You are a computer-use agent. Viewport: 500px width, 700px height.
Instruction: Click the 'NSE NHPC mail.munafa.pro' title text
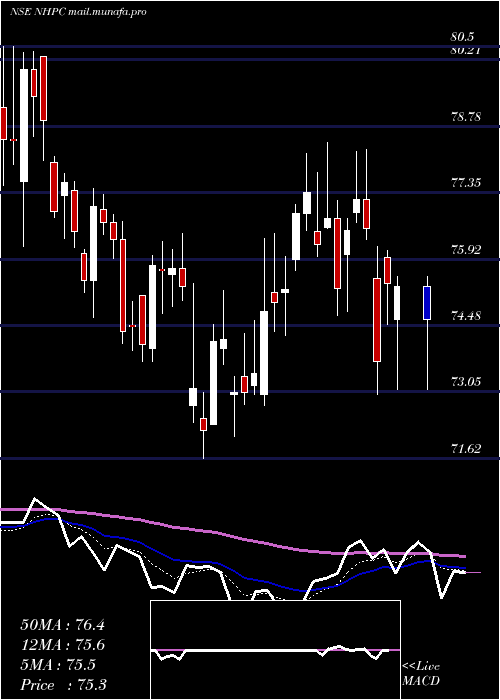click(79, 12)
